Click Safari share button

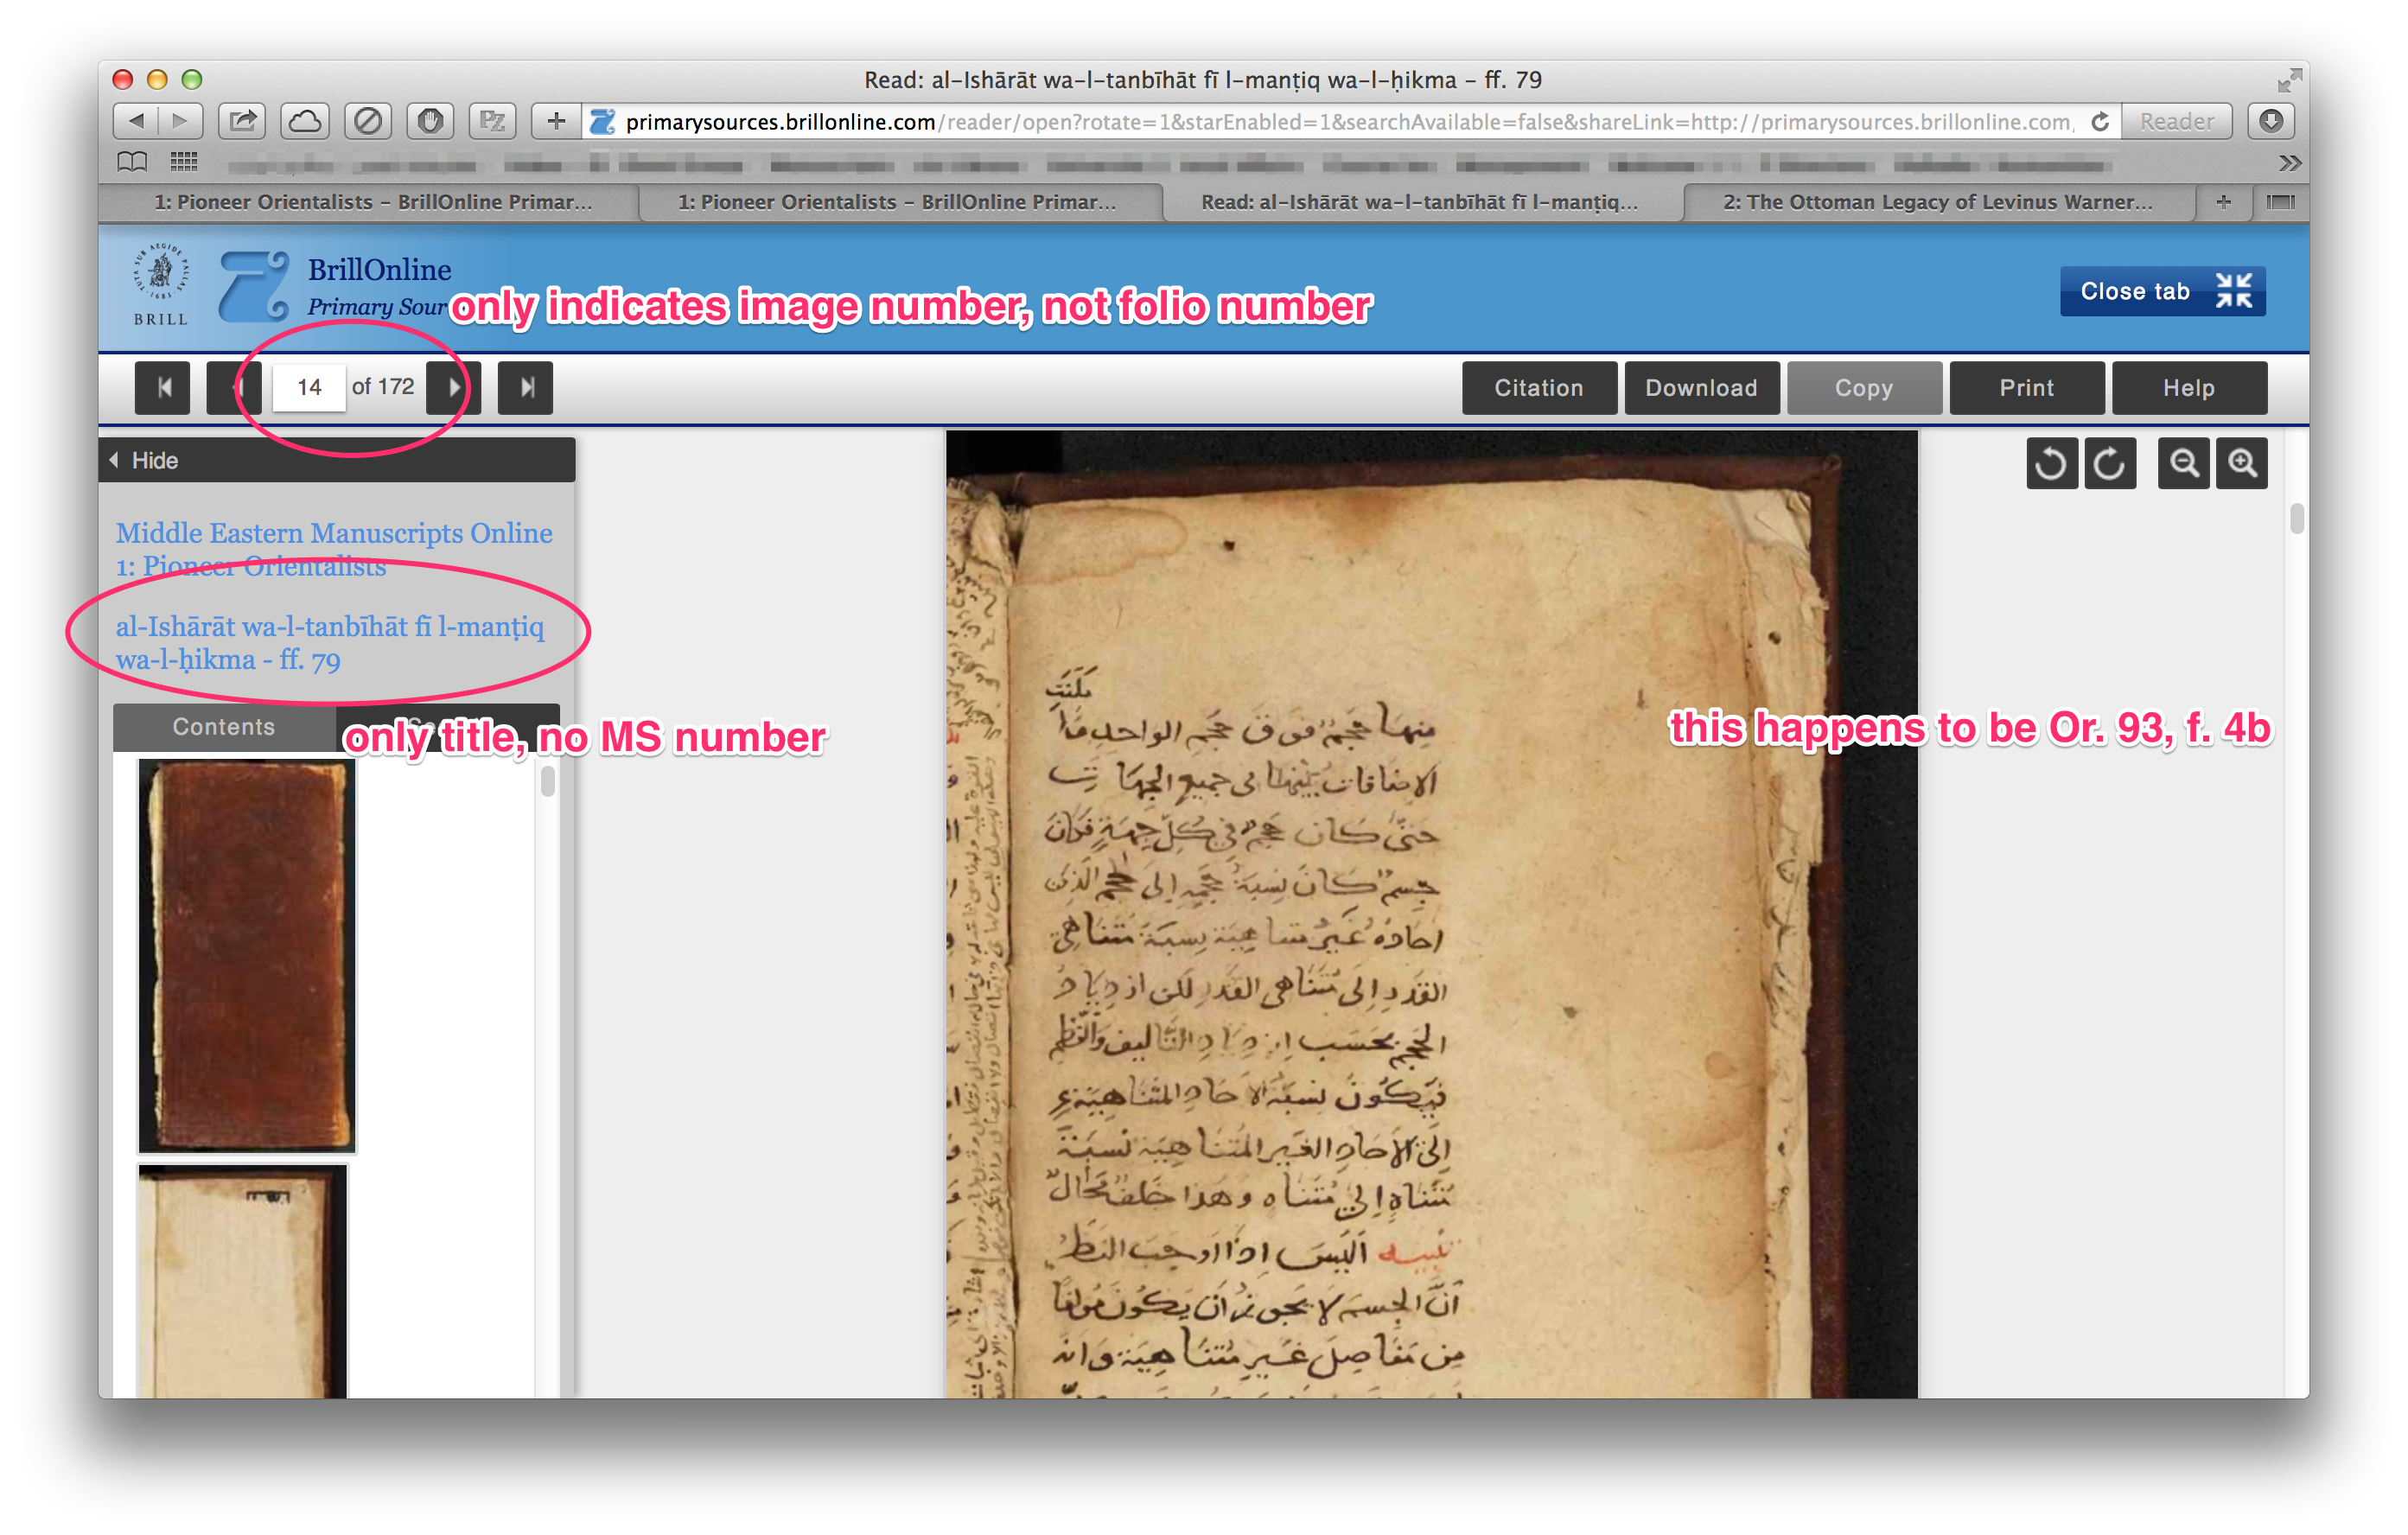pyautogui.click(x=242, y=121)
